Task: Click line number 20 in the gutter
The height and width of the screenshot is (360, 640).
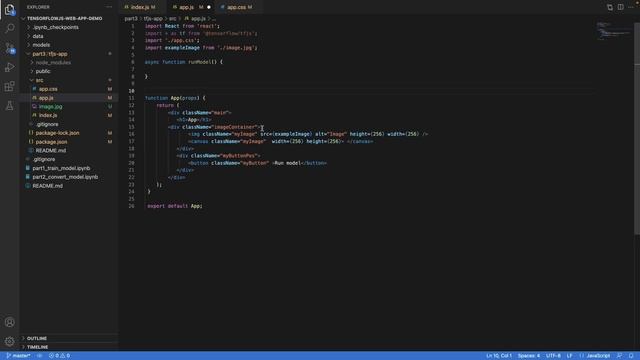Action: pos(131,163)
